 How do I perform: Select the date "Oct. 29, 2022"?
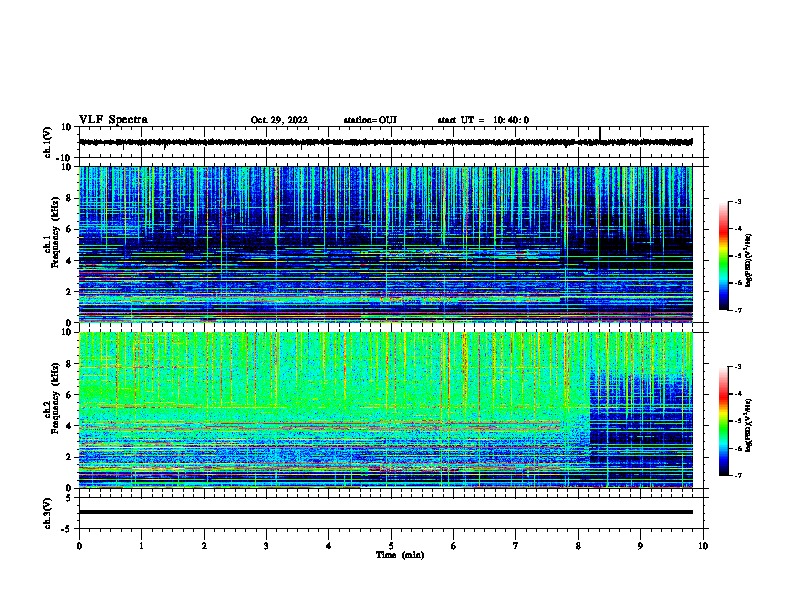pos(279,120)
